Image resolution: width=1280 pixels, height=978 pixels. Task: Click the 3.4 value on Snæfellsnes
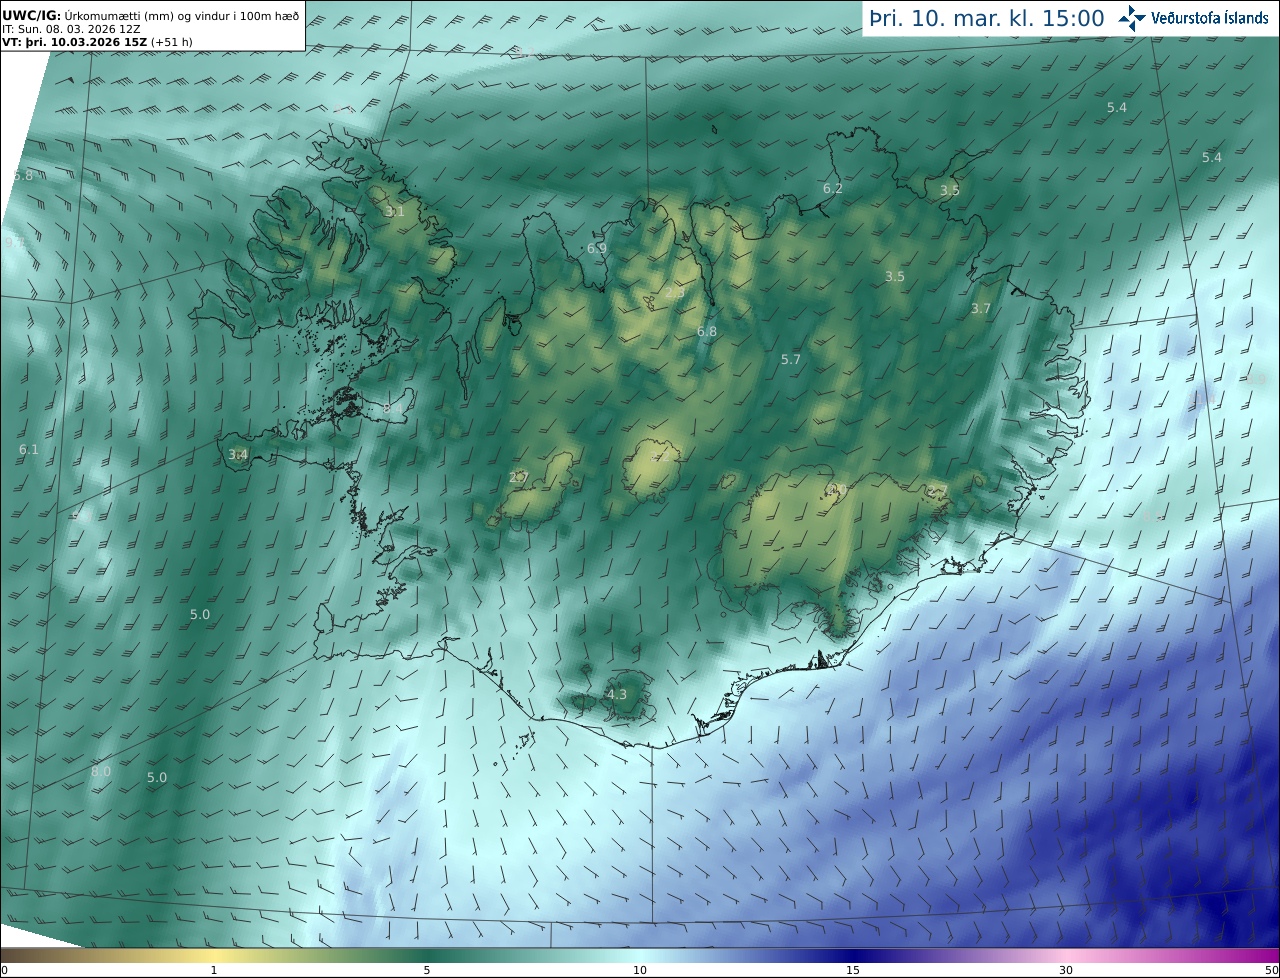tap(238, 454)
